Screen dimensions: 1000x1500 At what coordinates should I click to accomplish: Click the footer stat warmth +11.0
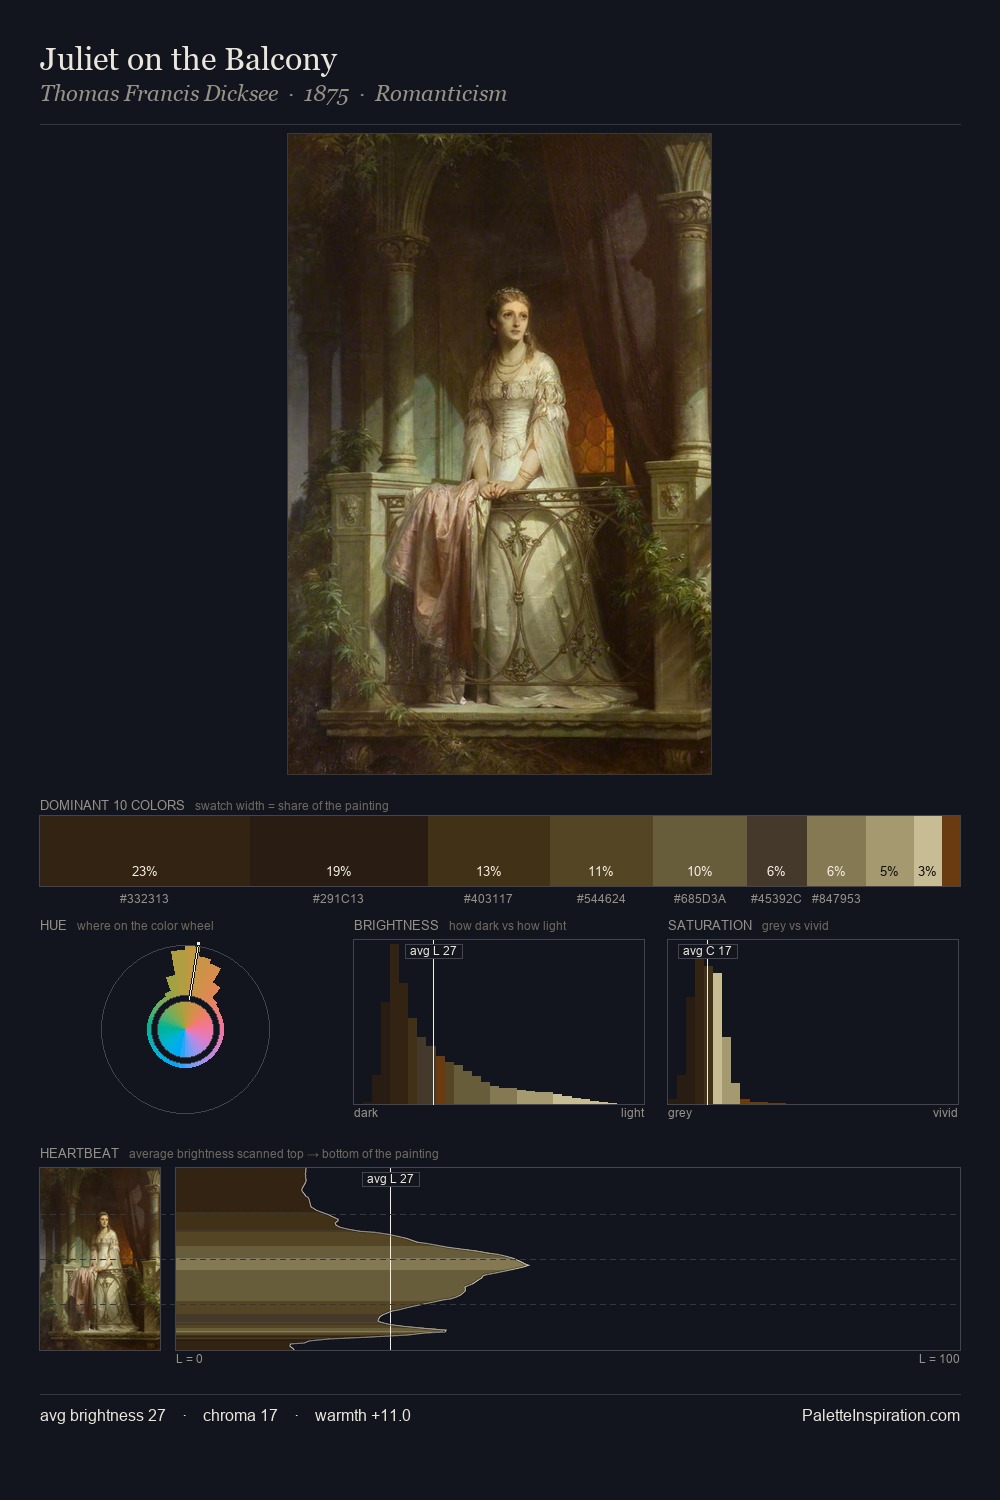tap(363, 1415)
